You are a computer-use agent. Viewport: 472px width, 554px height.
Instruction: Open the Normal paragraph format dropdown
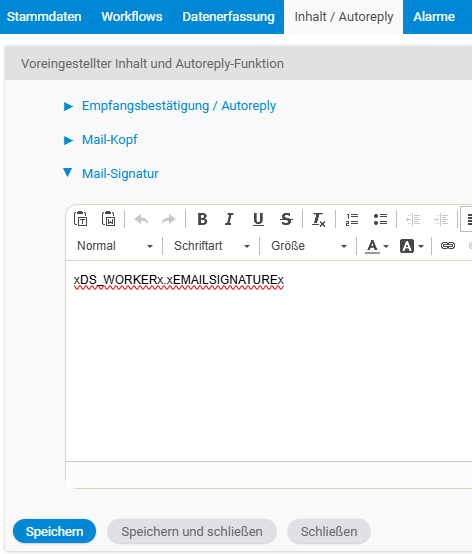point(115,246)
